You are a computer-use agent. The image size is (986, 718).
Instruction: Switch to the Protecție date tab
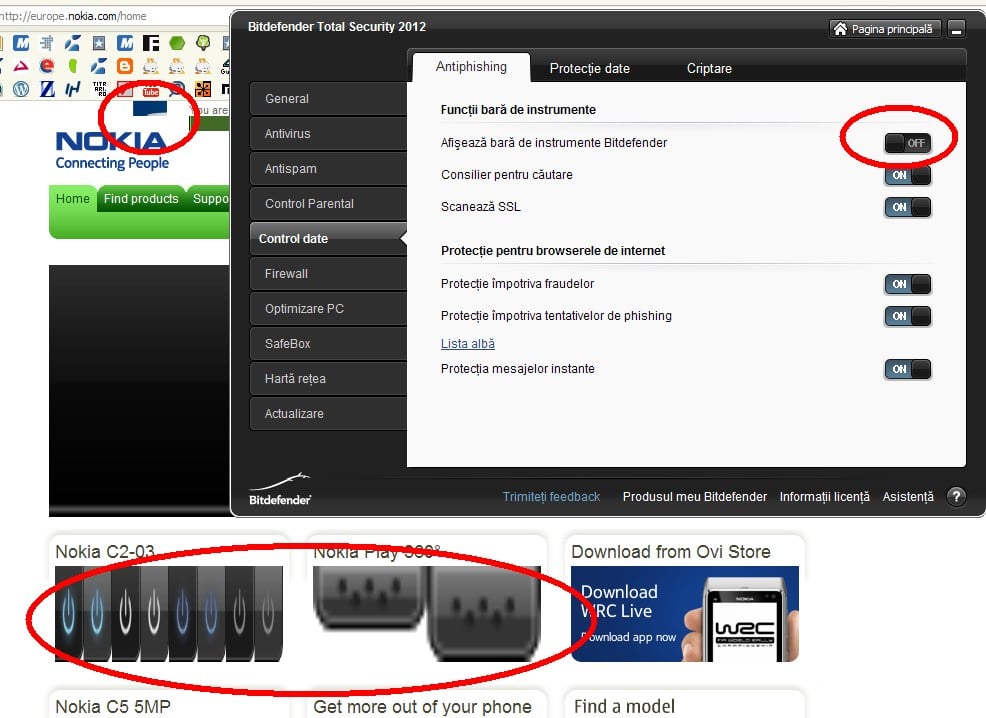click(x=589, y=69)
